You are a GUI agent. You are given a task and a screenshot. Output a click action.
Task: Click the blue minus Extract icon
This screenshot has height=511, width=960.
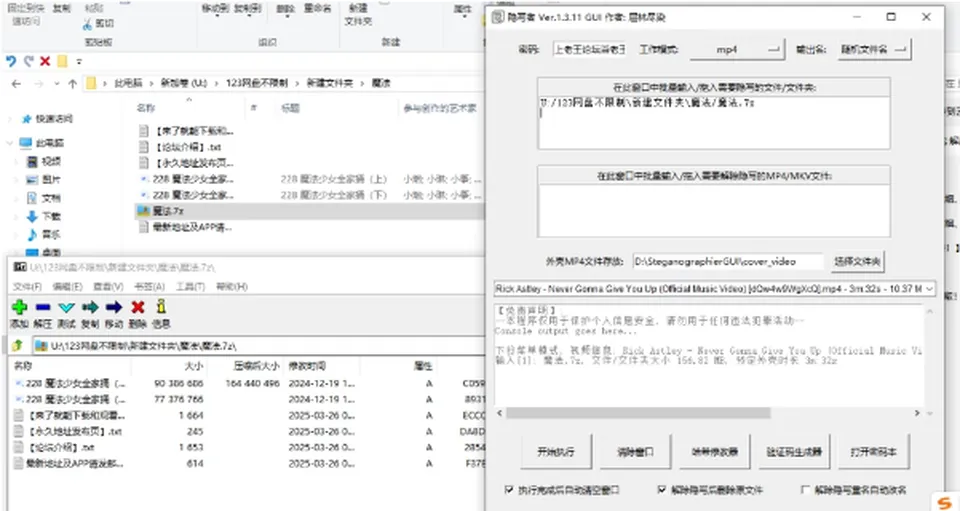[x=43, y=307]
